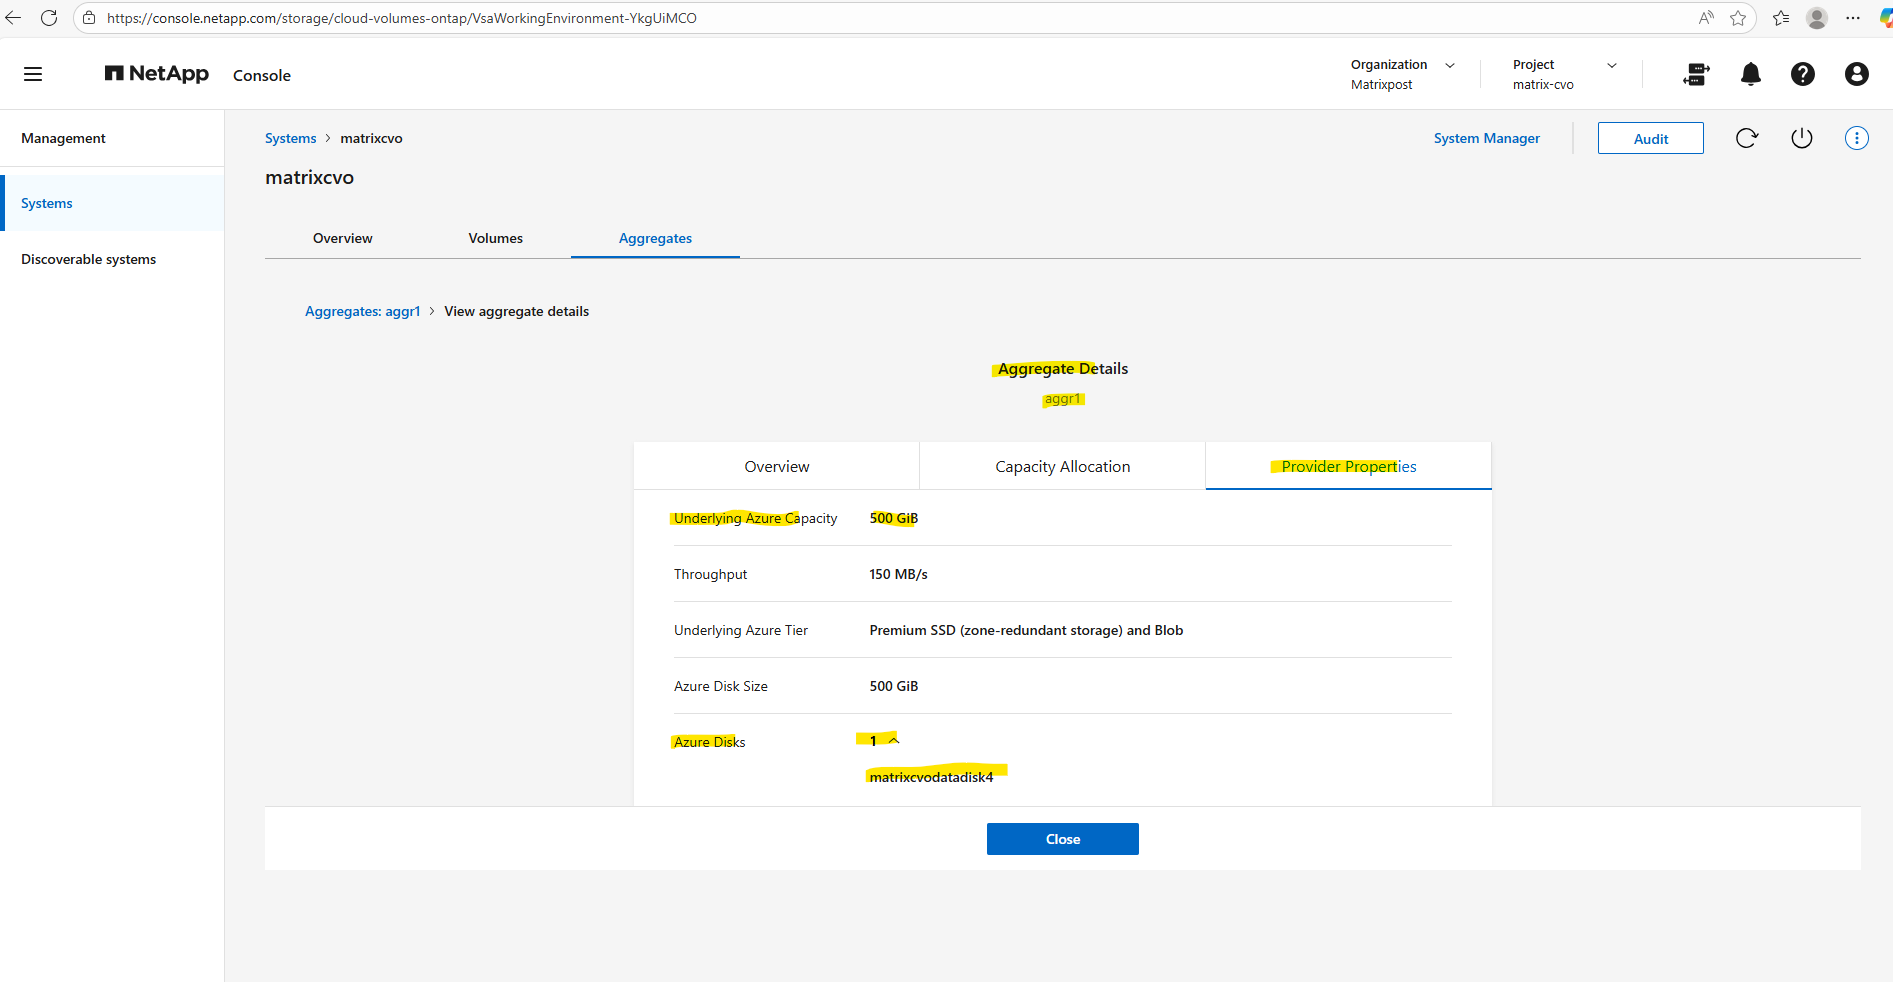Expand the Project dropdown
Screen dimensions: 1893x982
tap(1611, 65)
